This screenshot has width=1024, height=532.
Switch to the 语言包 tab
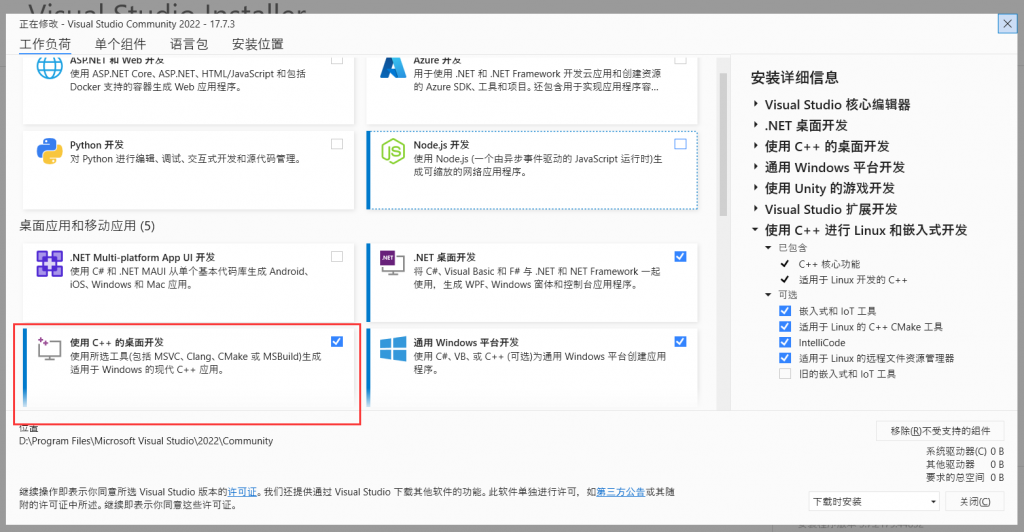click(189, 44)
